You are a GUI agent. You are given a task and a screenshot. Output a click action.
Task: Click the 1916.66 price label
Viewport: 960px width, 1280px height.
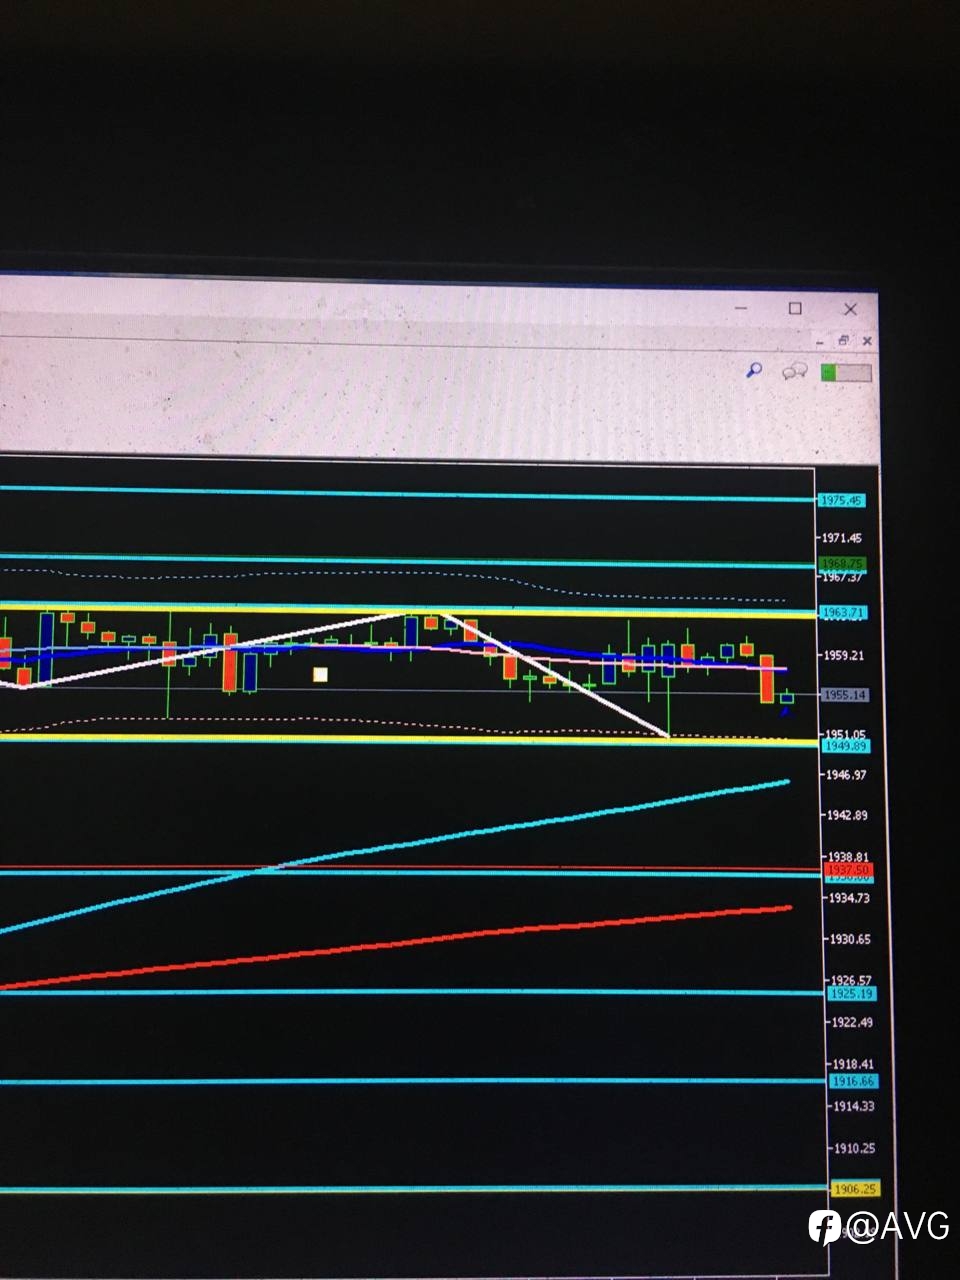pos(853,1081)
